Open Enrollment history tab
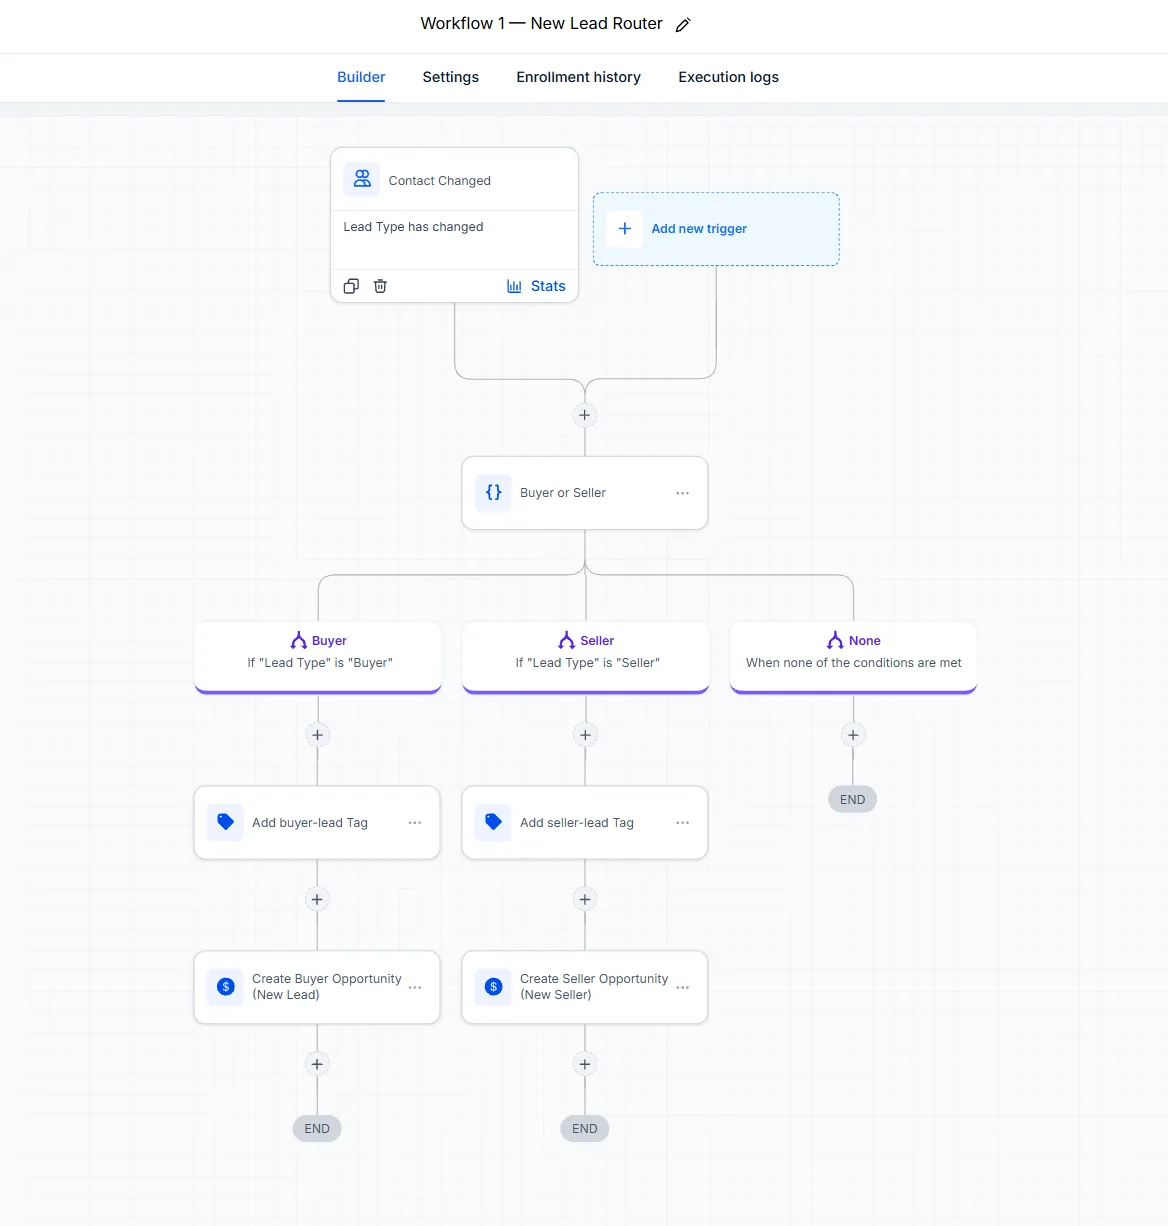This screenshot has height=1226, width=1168. tap(578, 77)
